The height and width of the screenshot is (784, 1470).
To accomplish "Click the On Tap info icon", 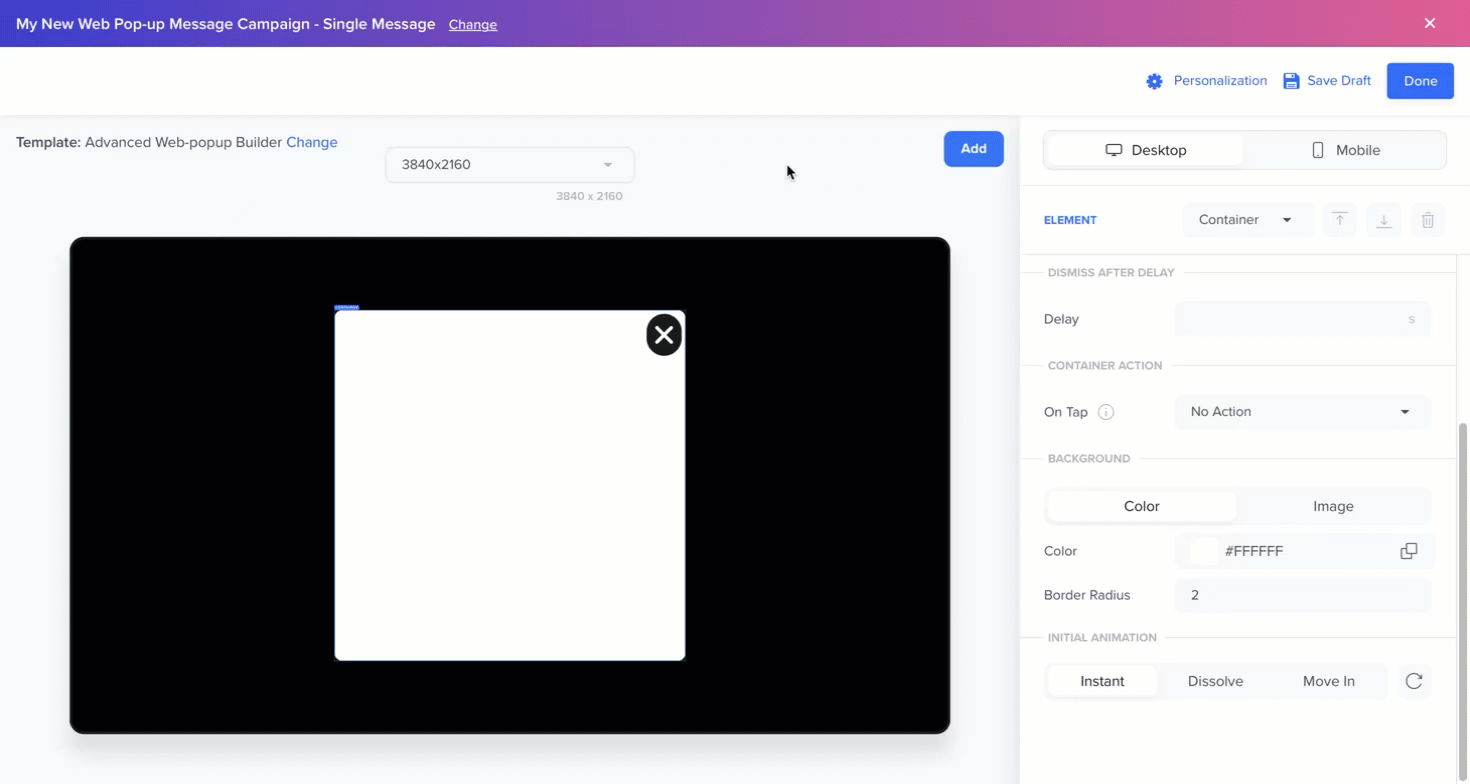I will pyautogui.click(x=1106, y=412).
